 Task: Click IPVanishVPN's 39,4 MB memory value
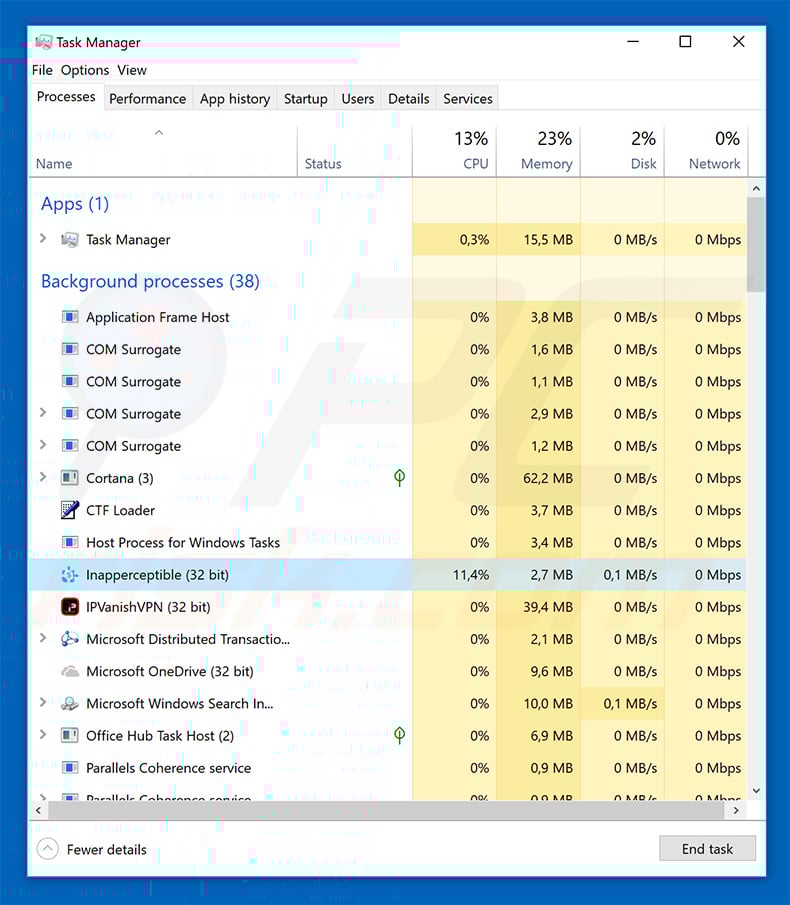point(548,607)
